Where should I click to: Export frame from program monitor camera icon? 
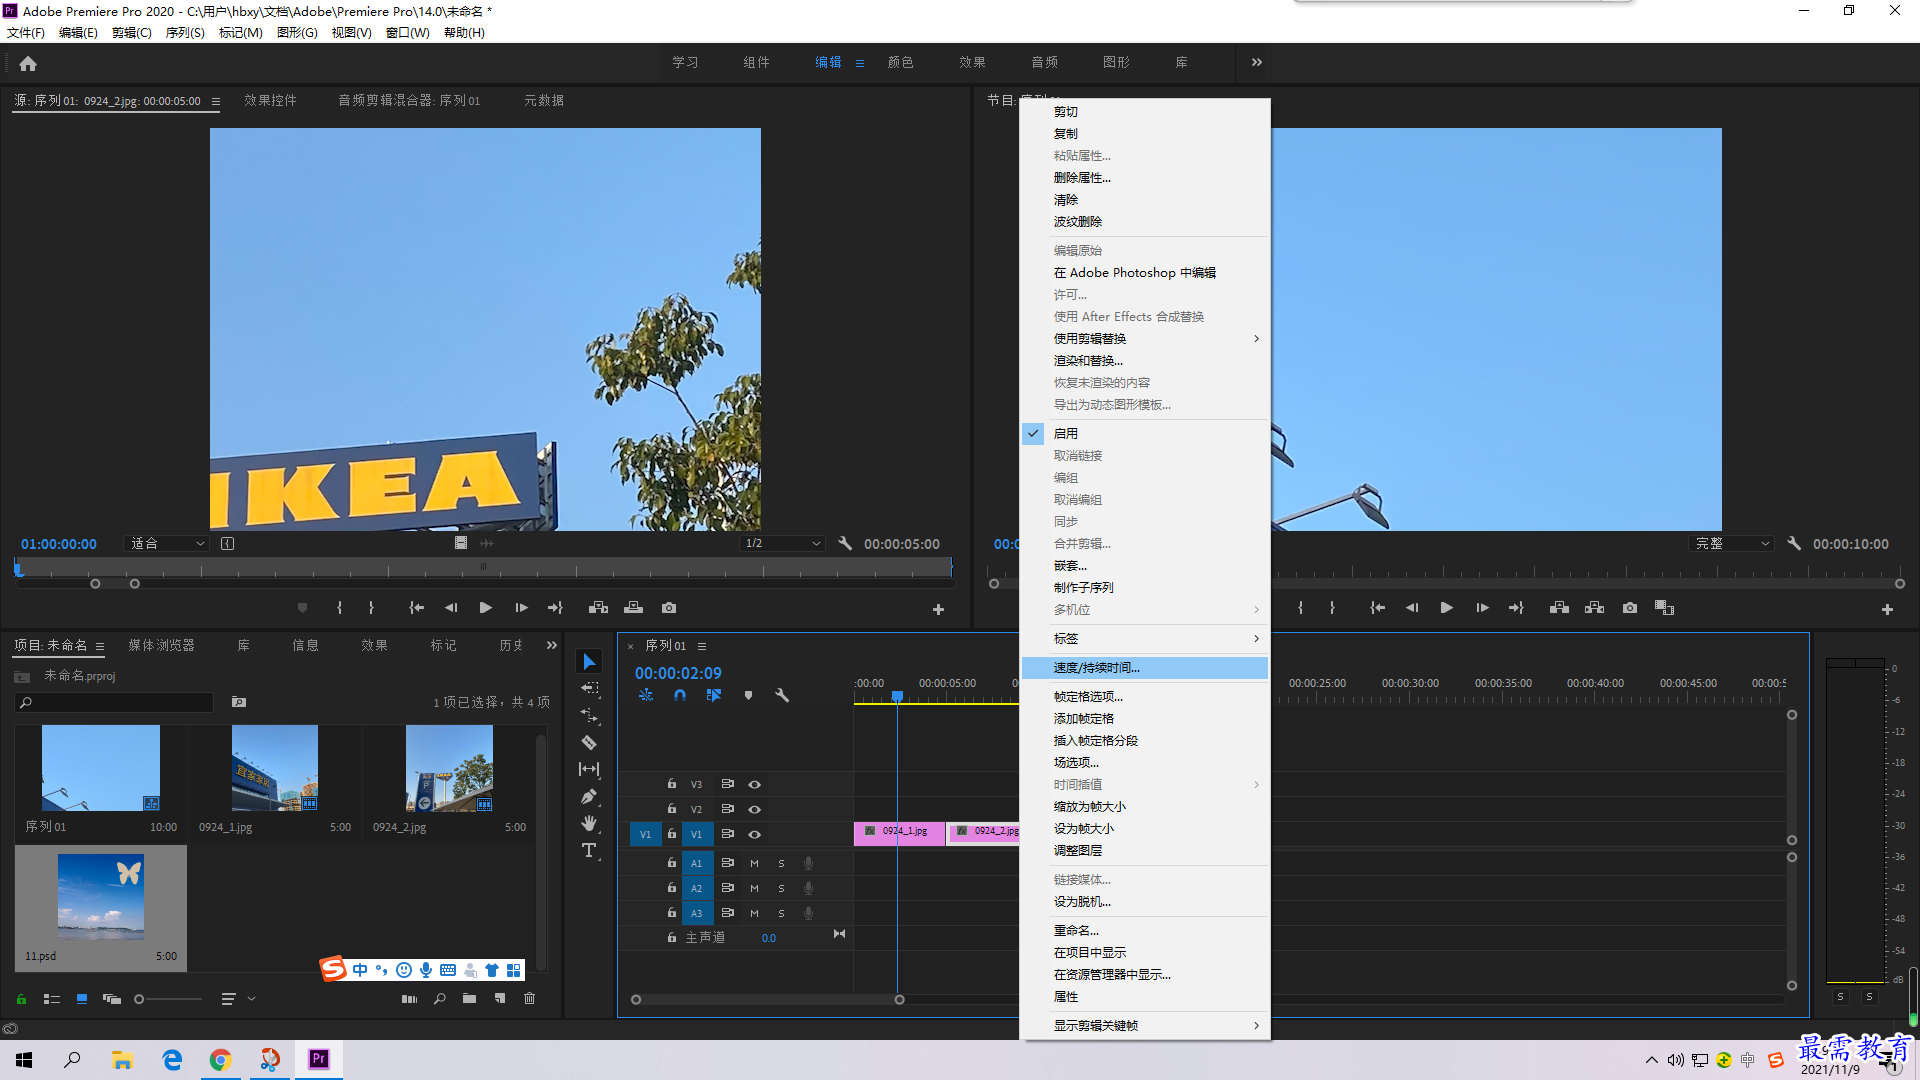(1630, 608)
